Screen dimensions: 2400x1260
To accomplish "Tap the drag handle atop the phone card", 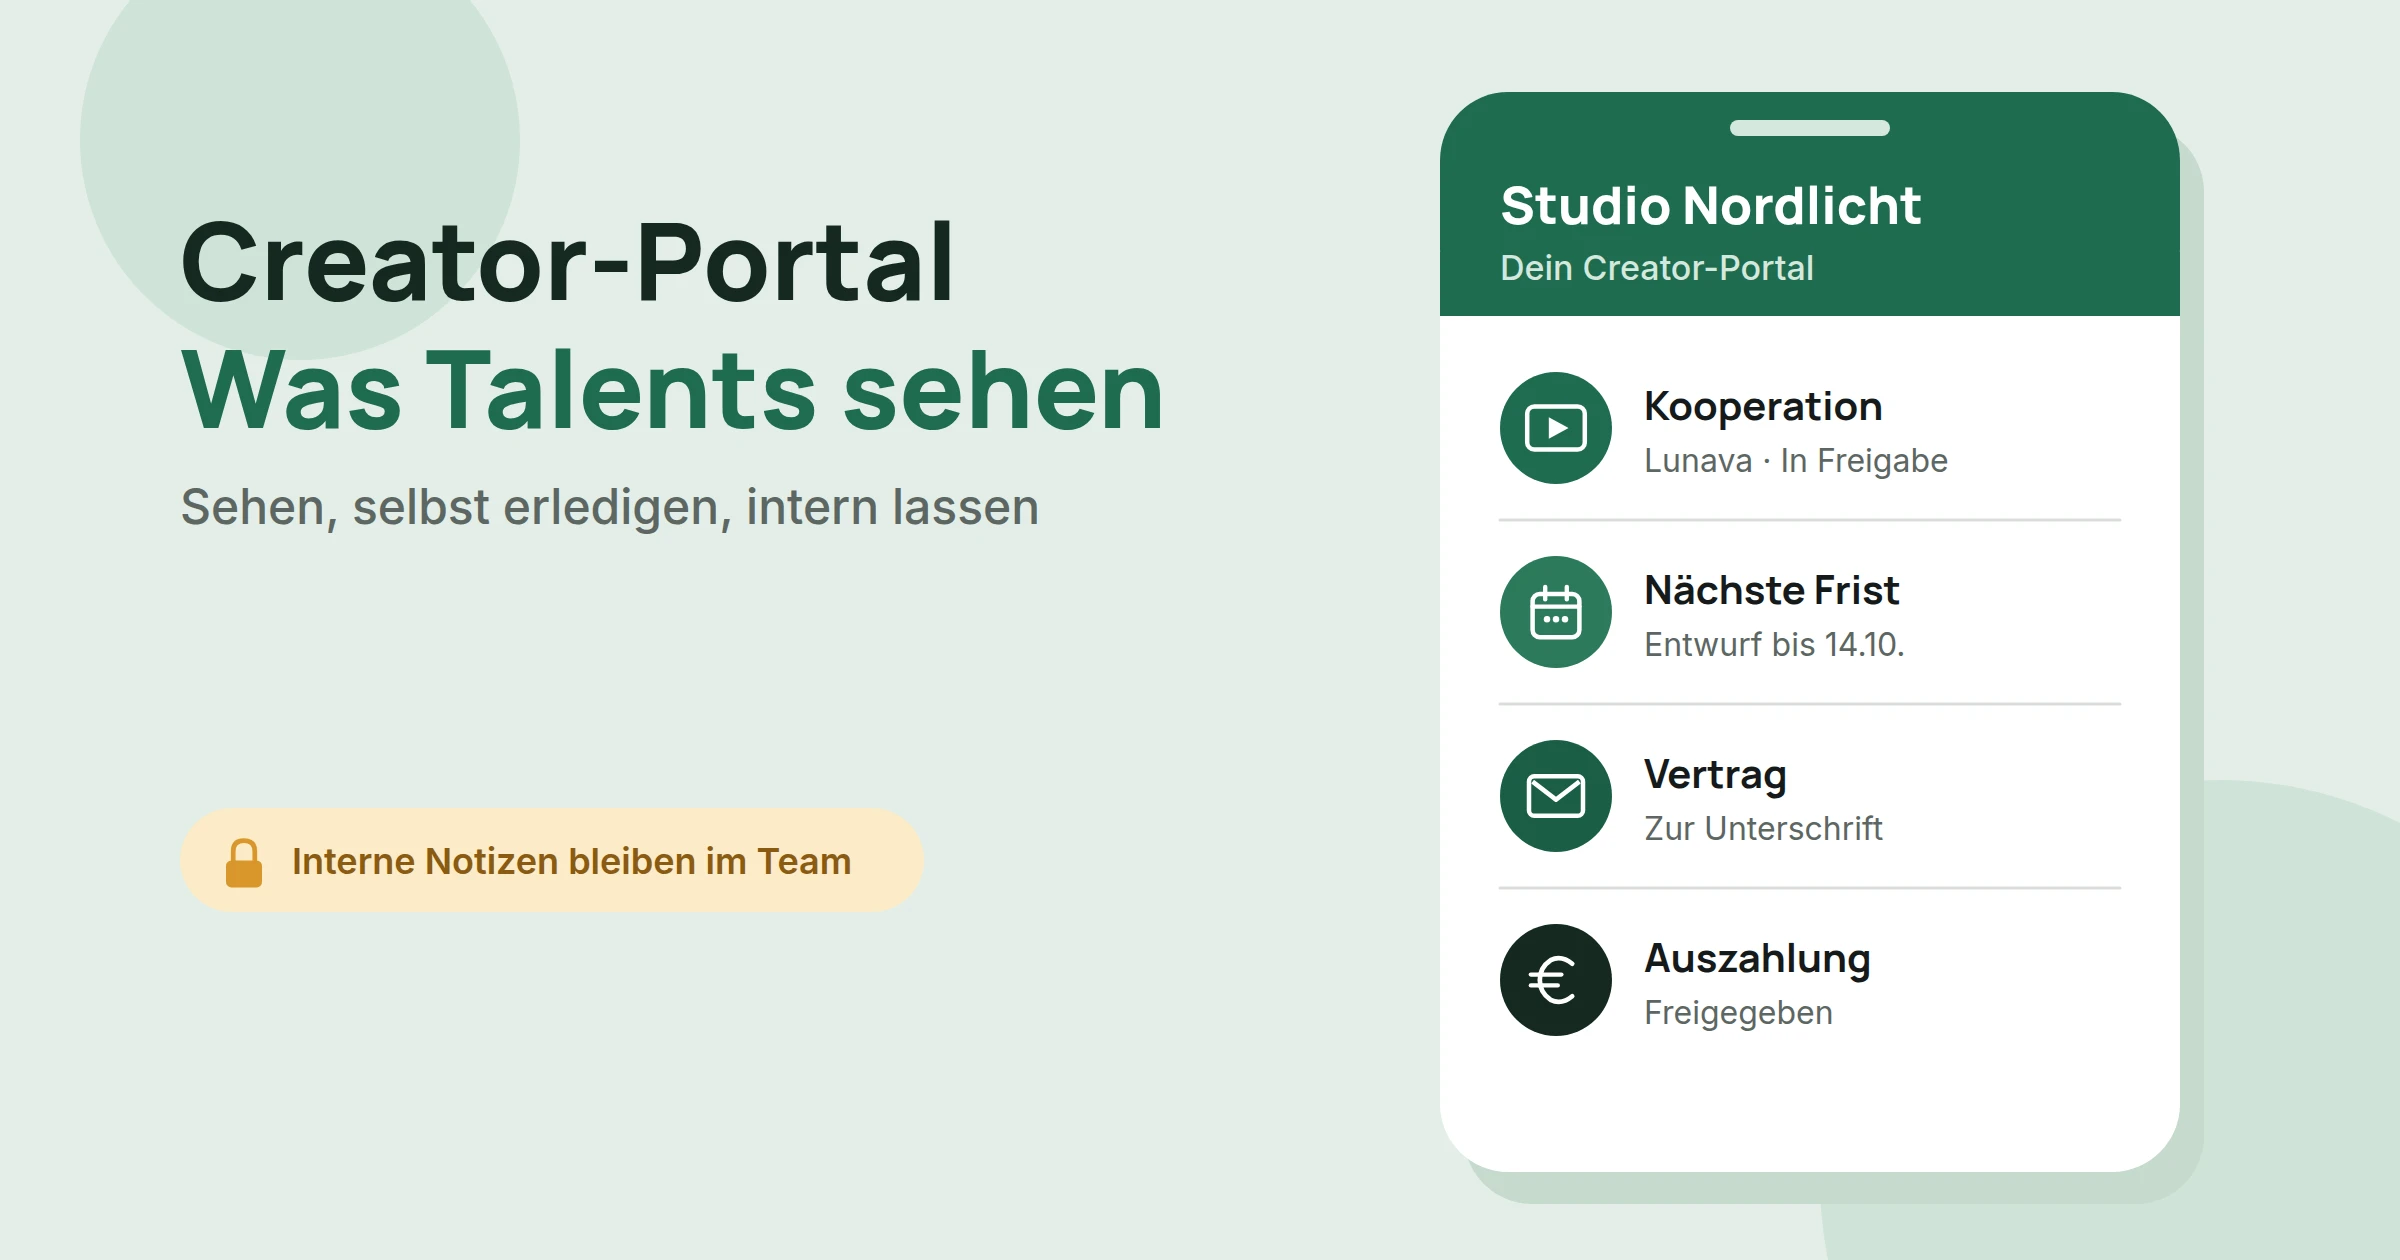I will tap(1810, 128).
